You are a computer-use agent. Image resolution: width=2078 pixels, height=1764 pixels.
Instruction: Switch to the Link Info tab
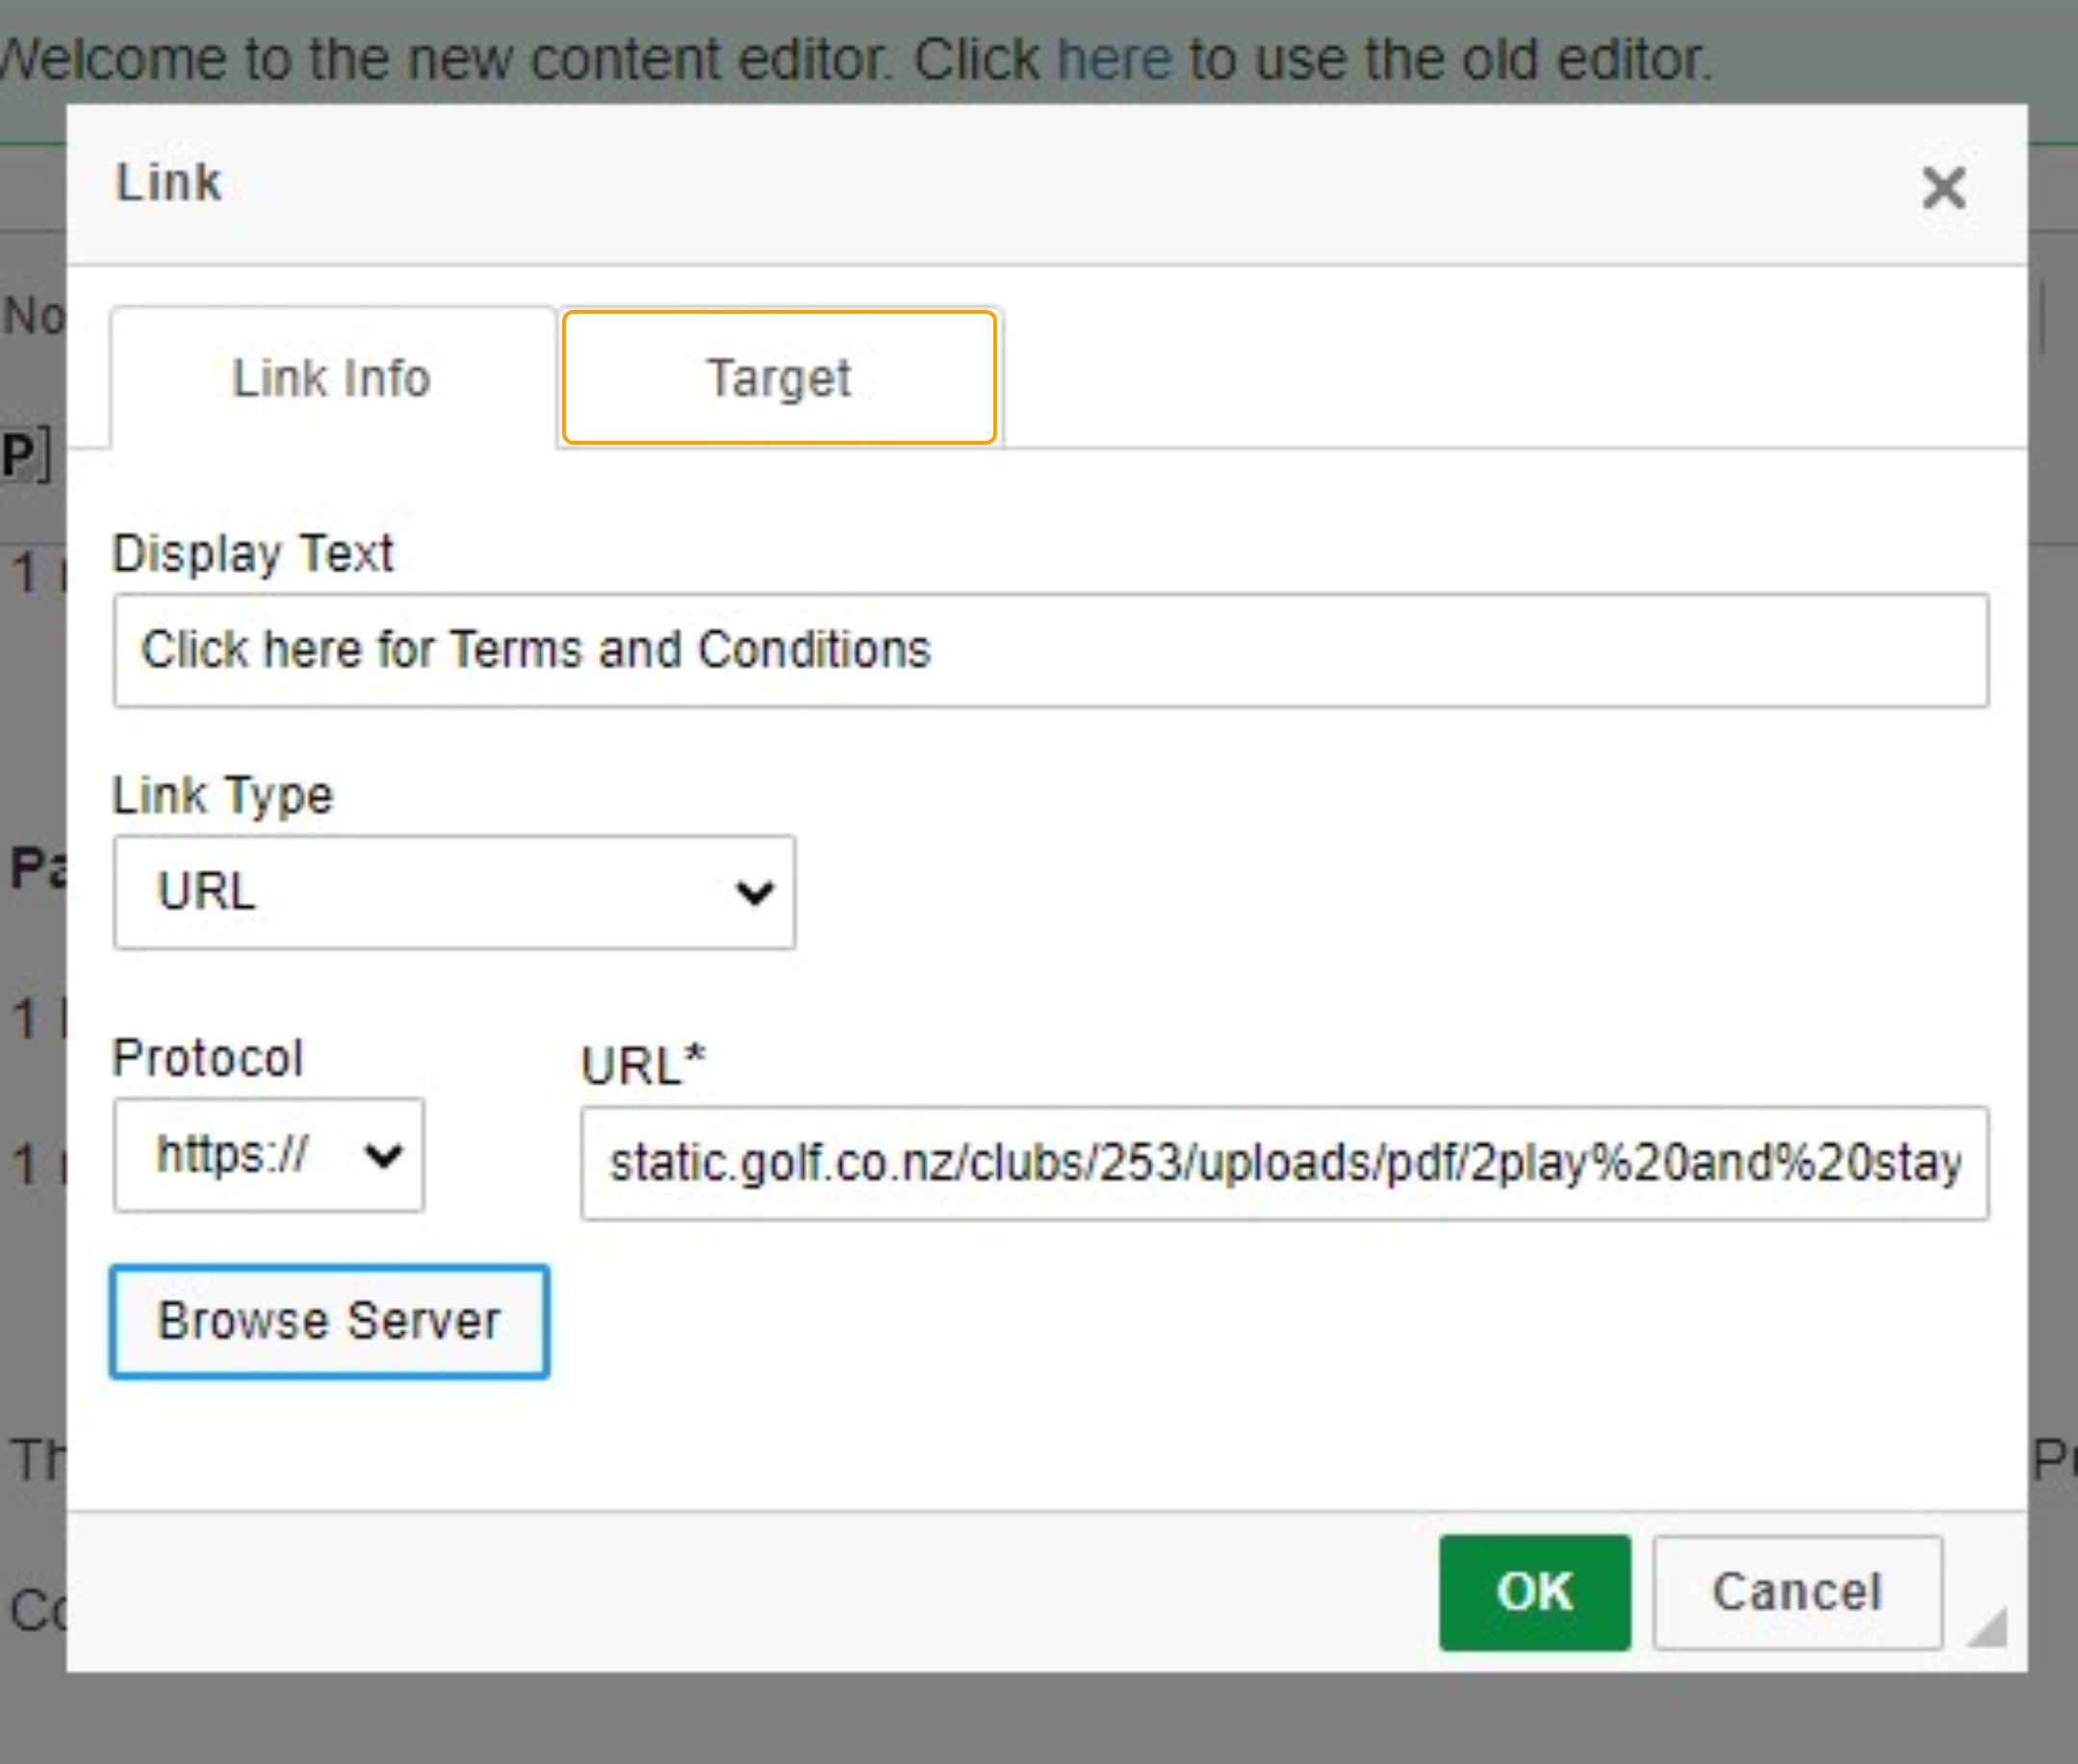click(332, 378)
